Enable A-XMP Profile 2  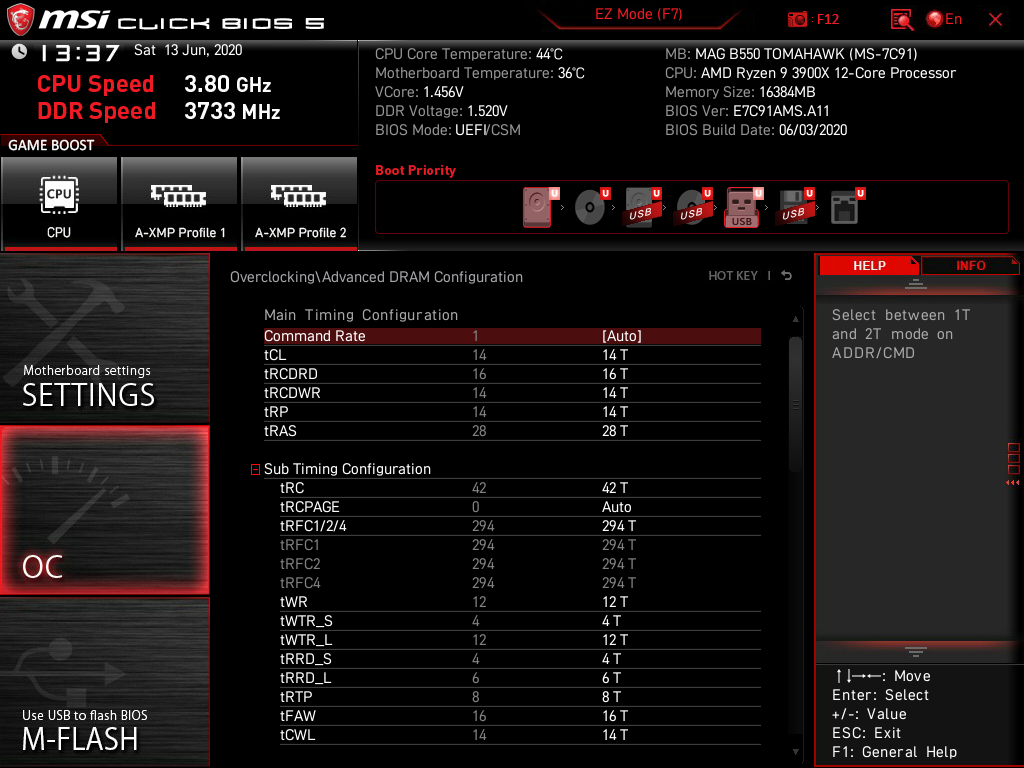click(300, 203)
